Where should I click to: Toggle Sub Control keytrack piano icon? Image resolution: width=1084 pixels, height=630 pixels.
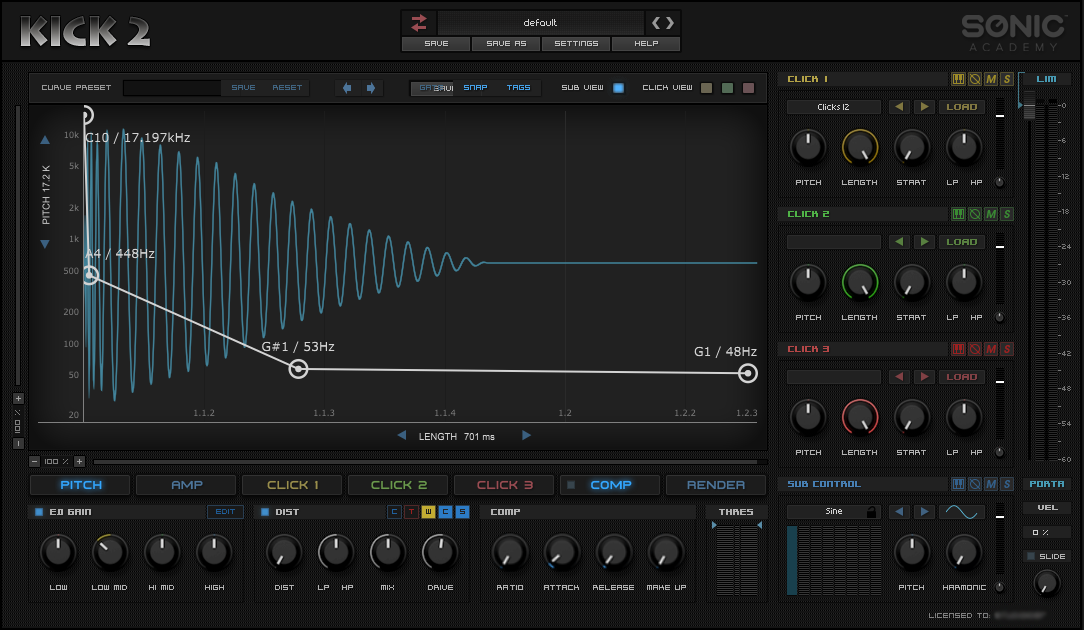[958, 484]
